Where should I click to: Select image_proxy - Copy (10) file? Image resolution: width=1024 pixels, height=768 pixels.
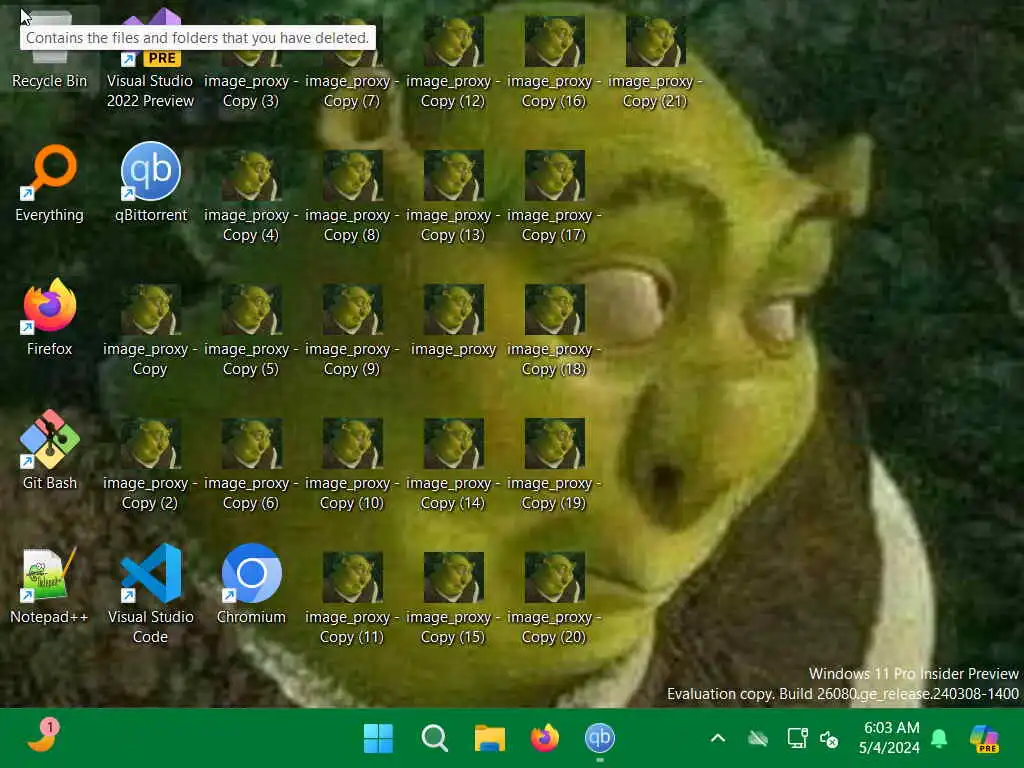point(352,464)
